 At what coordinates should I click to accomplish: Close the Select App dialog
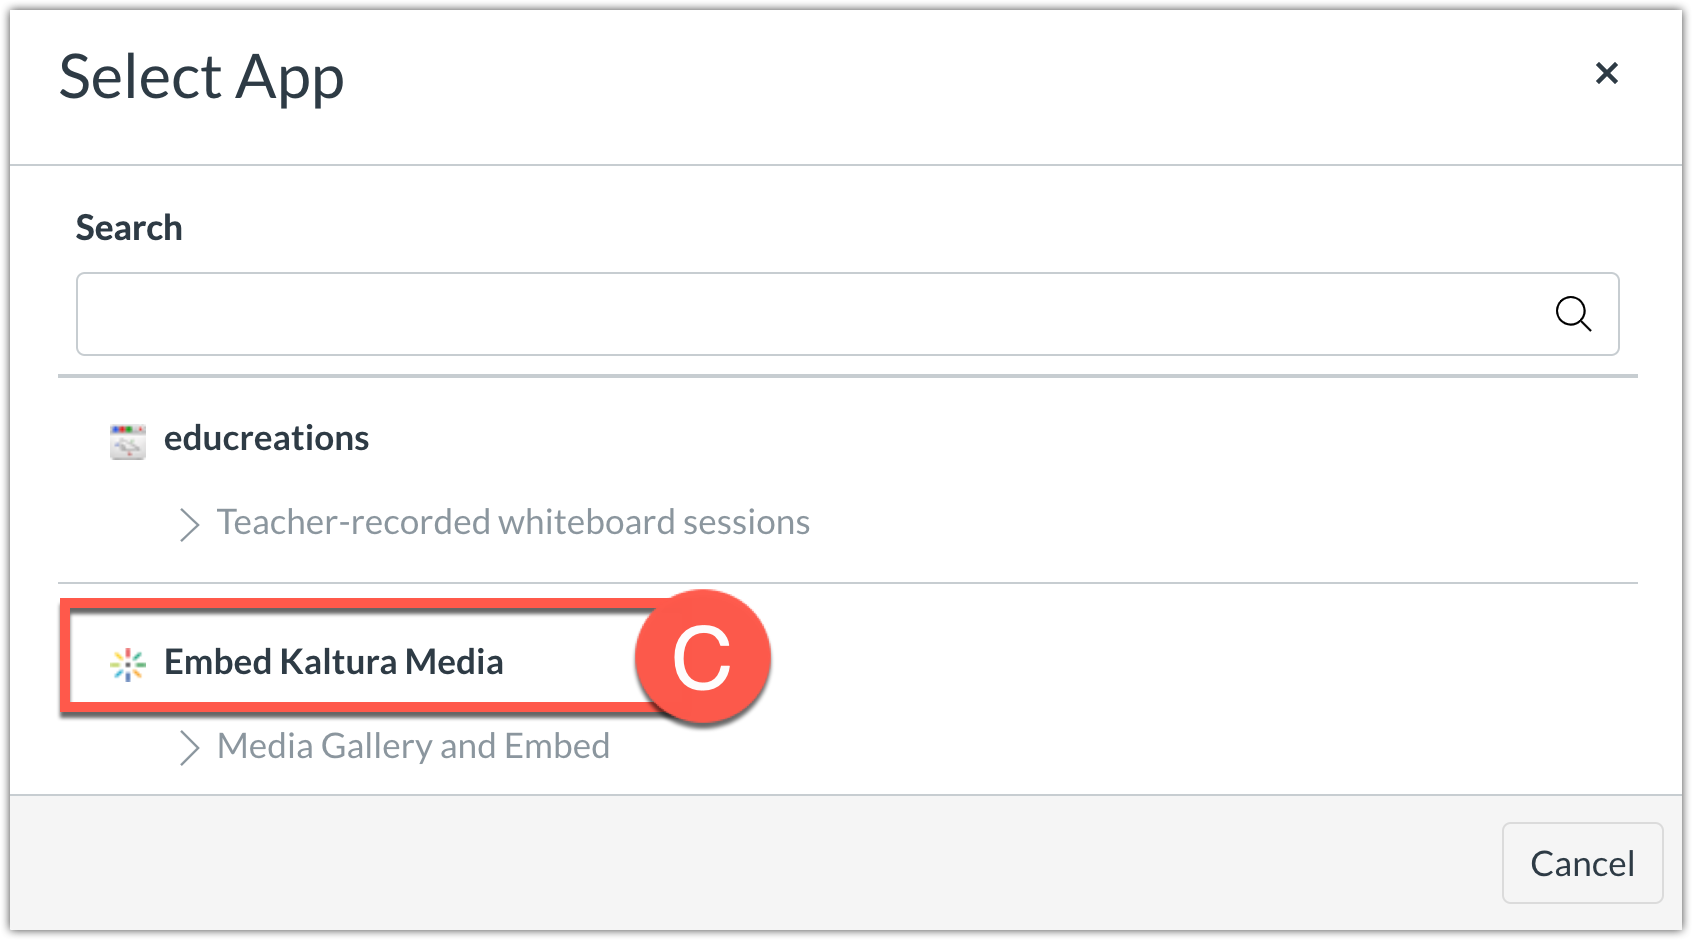1606,73
